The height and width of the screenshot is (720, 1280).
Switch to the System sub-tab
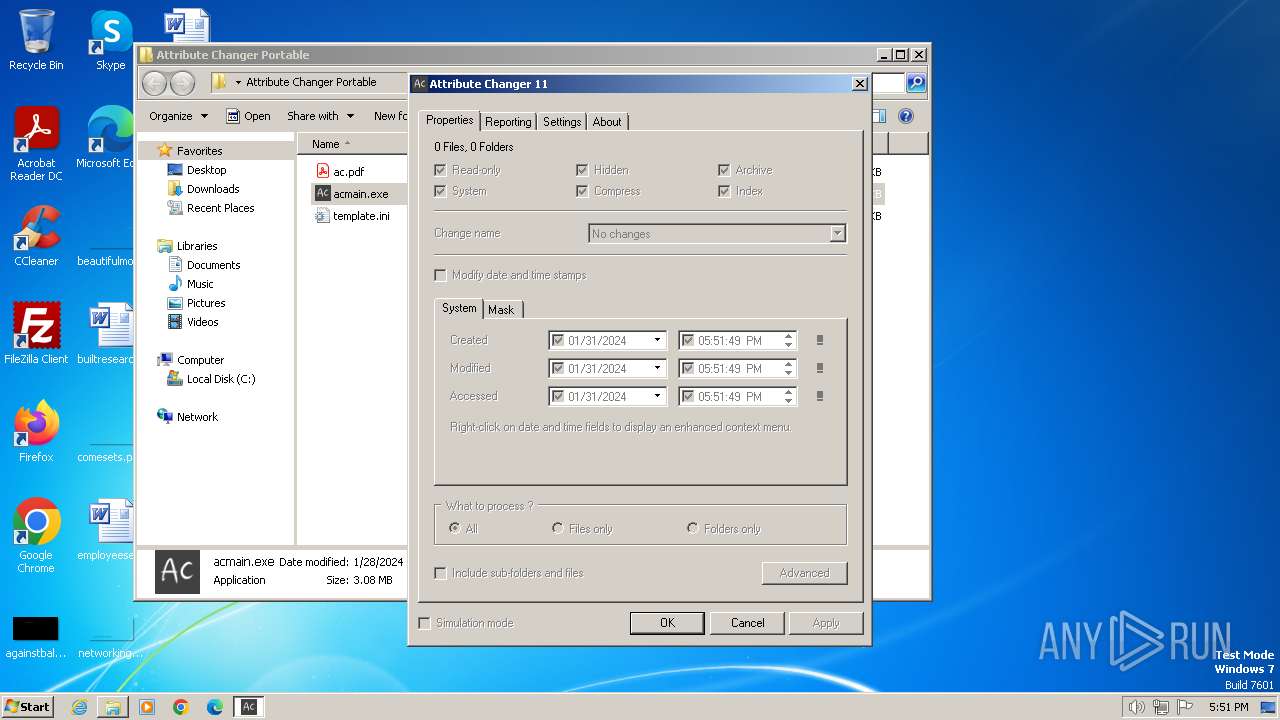pos(459,308)
